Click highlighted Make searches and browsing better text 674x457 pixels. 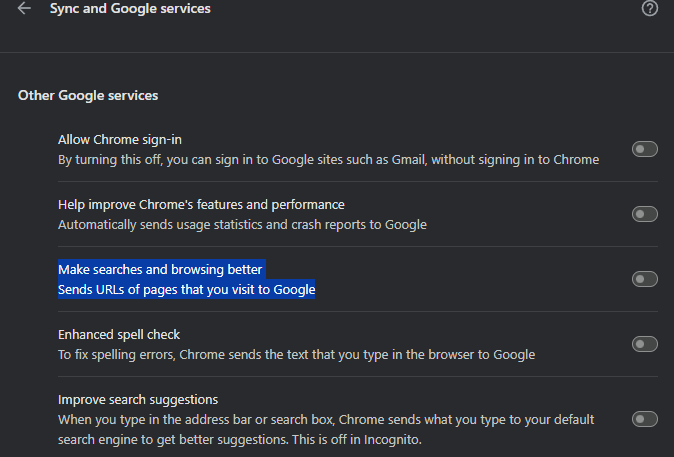[x=160, y=269]
